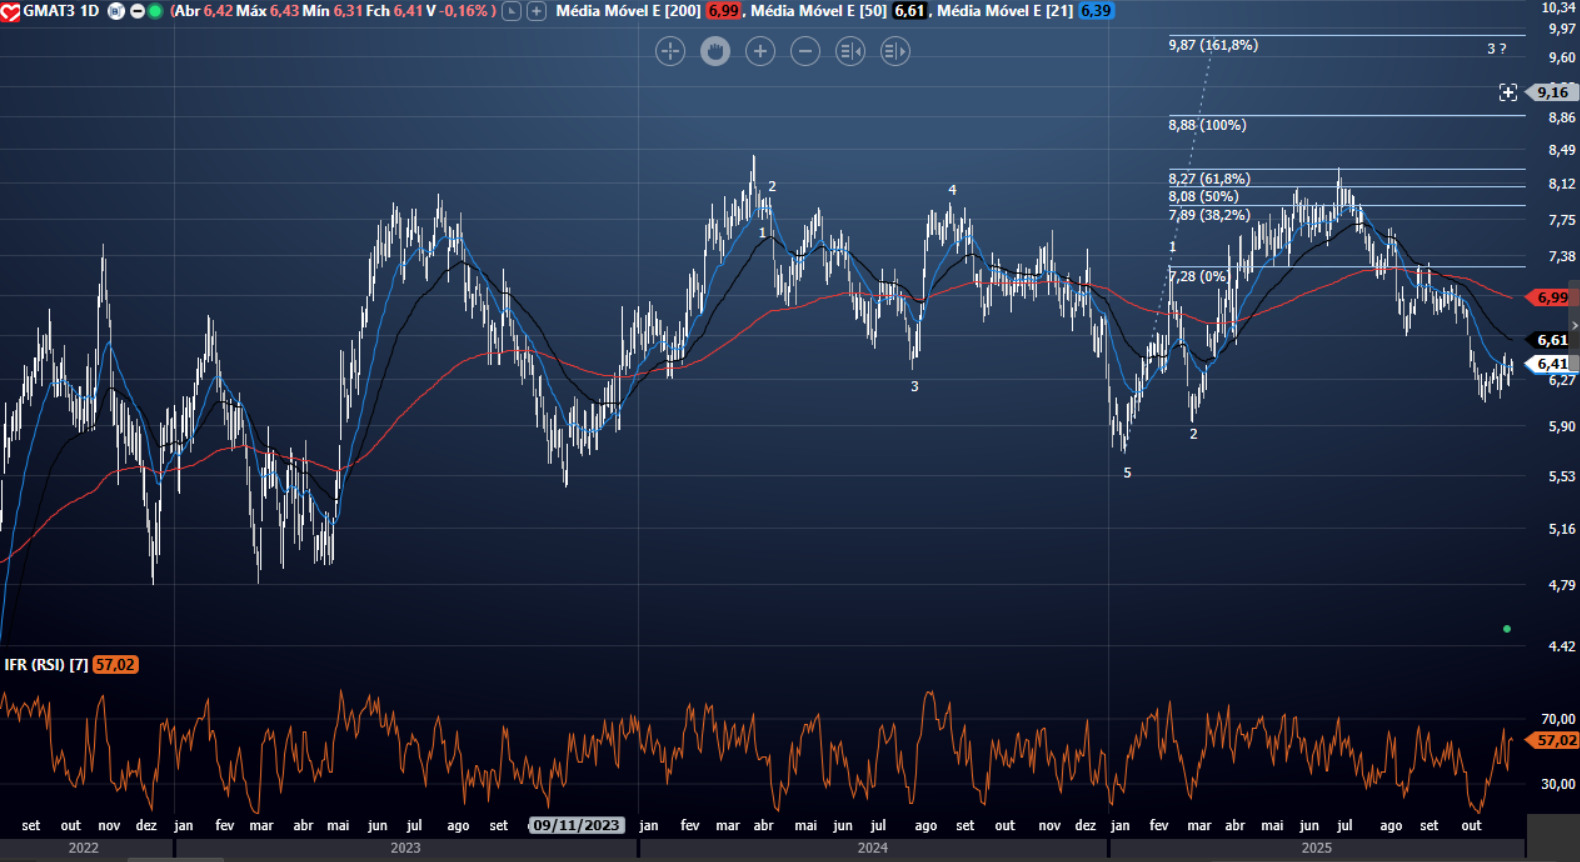Zoom in with the plus circle button
The height and width of the screenshot is (862, 1580).
[x=760, y=51]
